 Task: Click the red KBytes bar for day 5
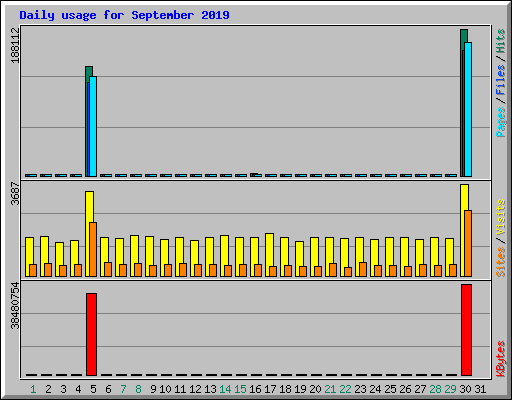(x=92, y=334)
